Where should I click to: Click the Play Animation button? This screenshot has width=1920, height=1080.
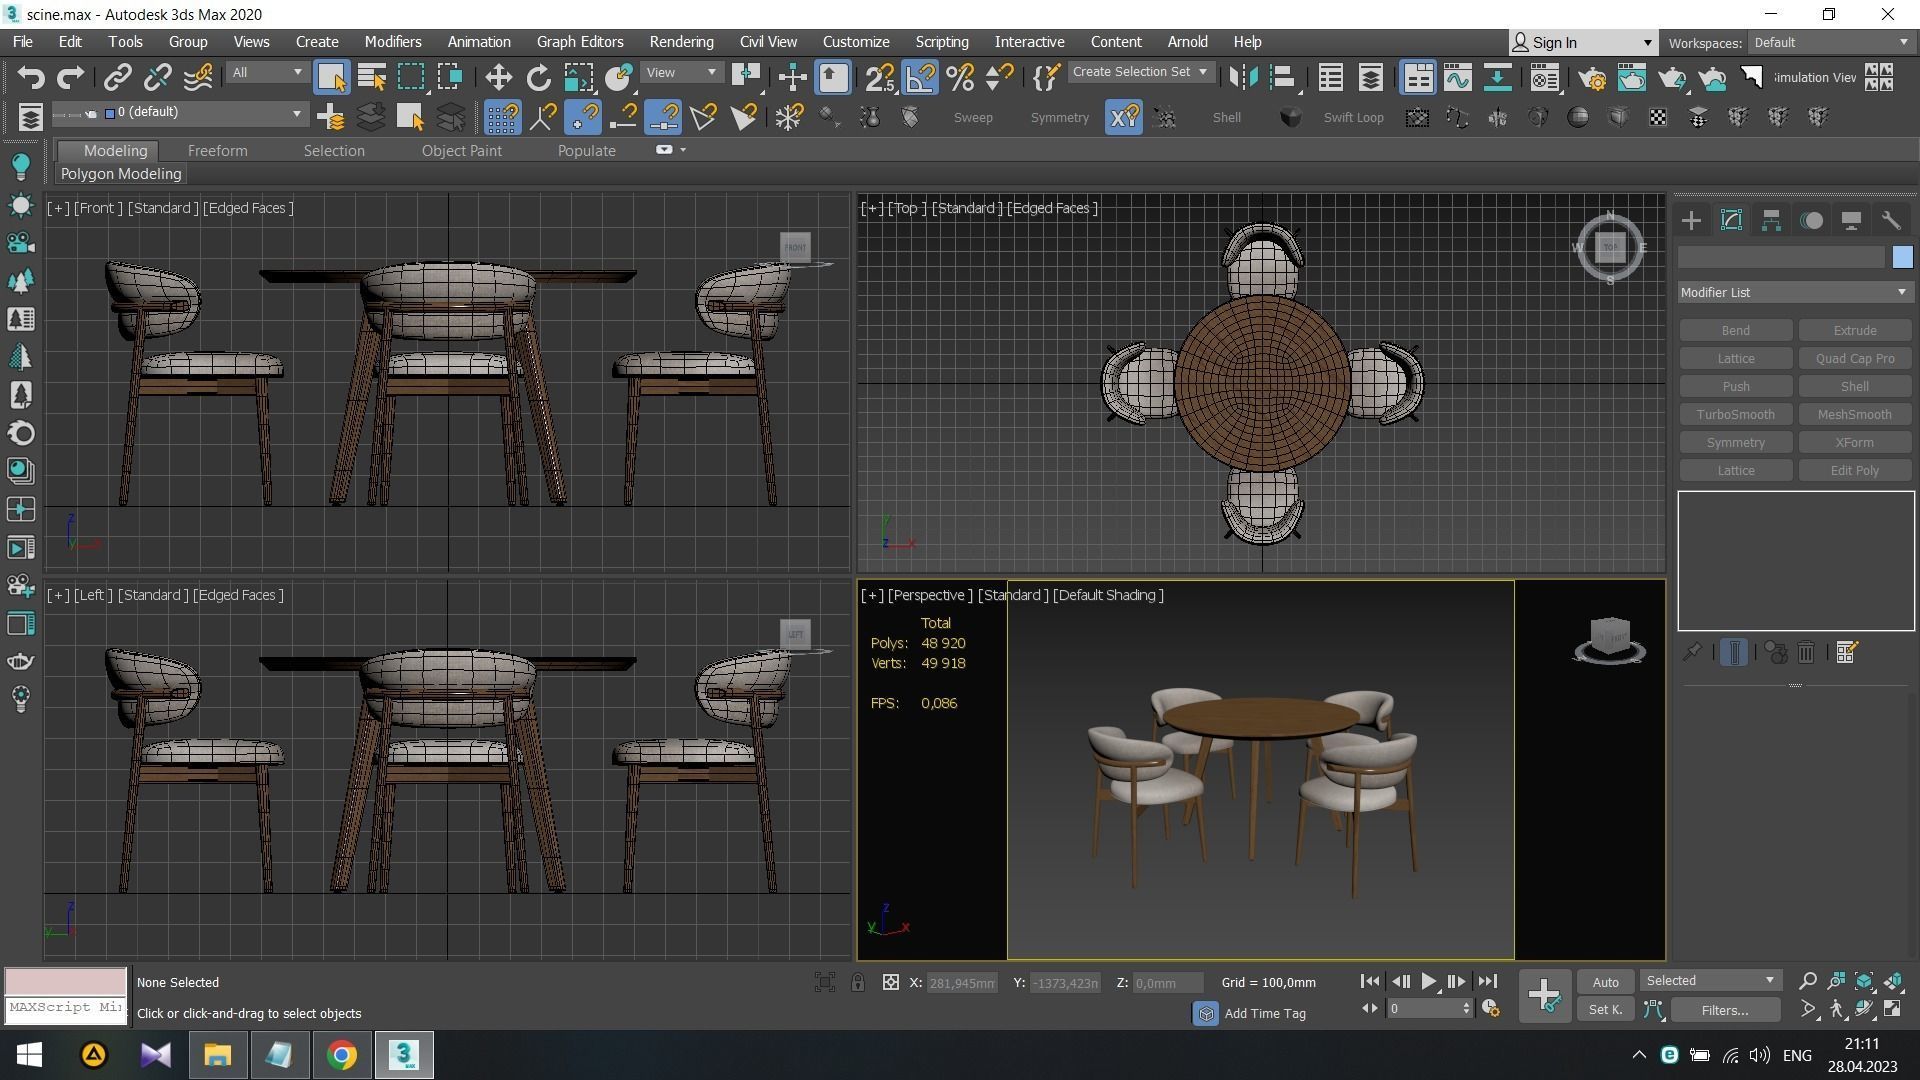[1428, 982]
